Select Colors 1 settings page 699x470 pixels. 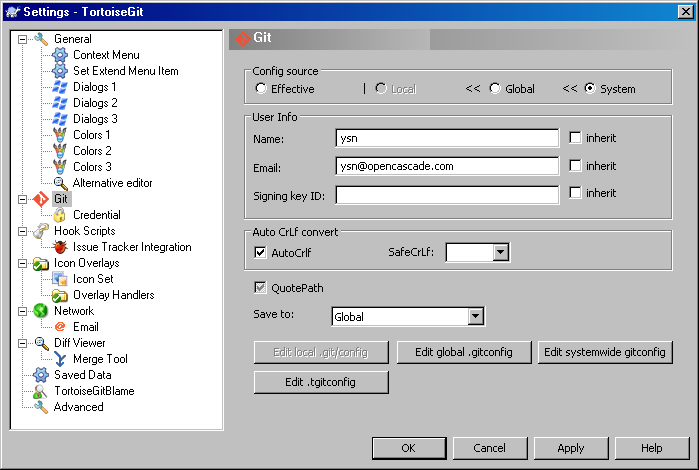click(92, 135)
